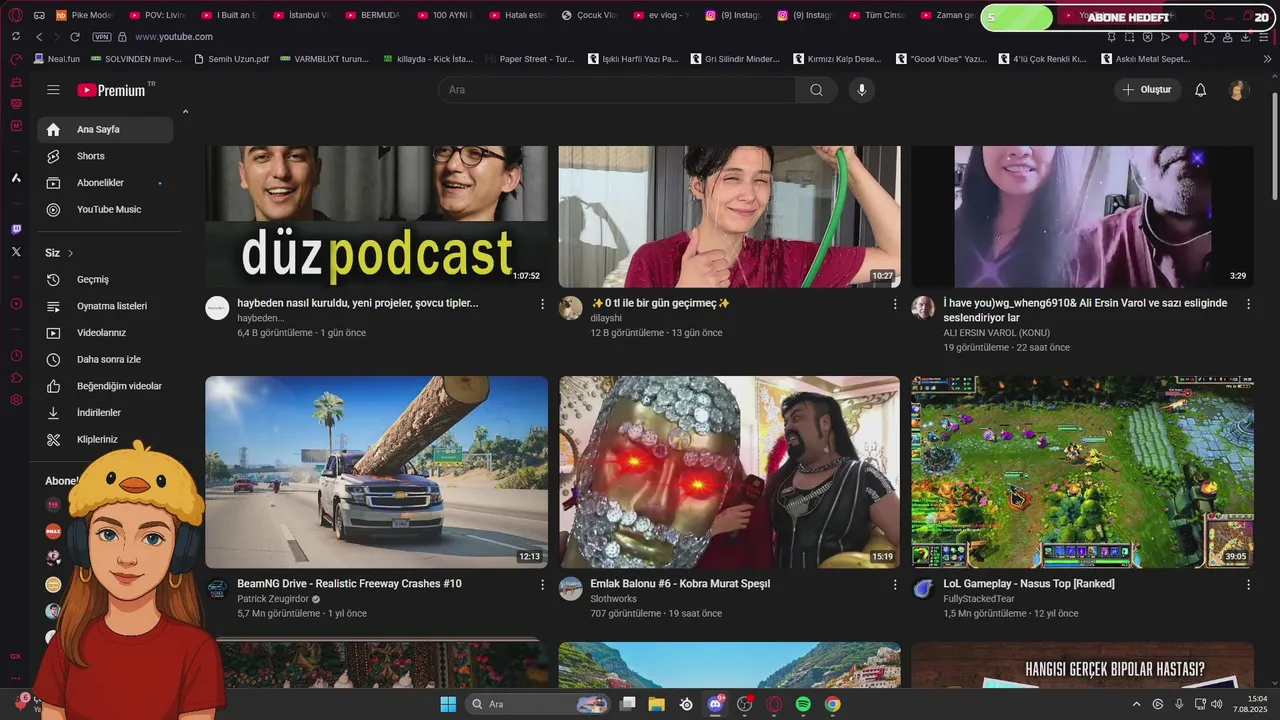The width and height of the screenshot is (1280, 720).
Task: Switch to the İstanbul V tab
Action: click(300, 15)
